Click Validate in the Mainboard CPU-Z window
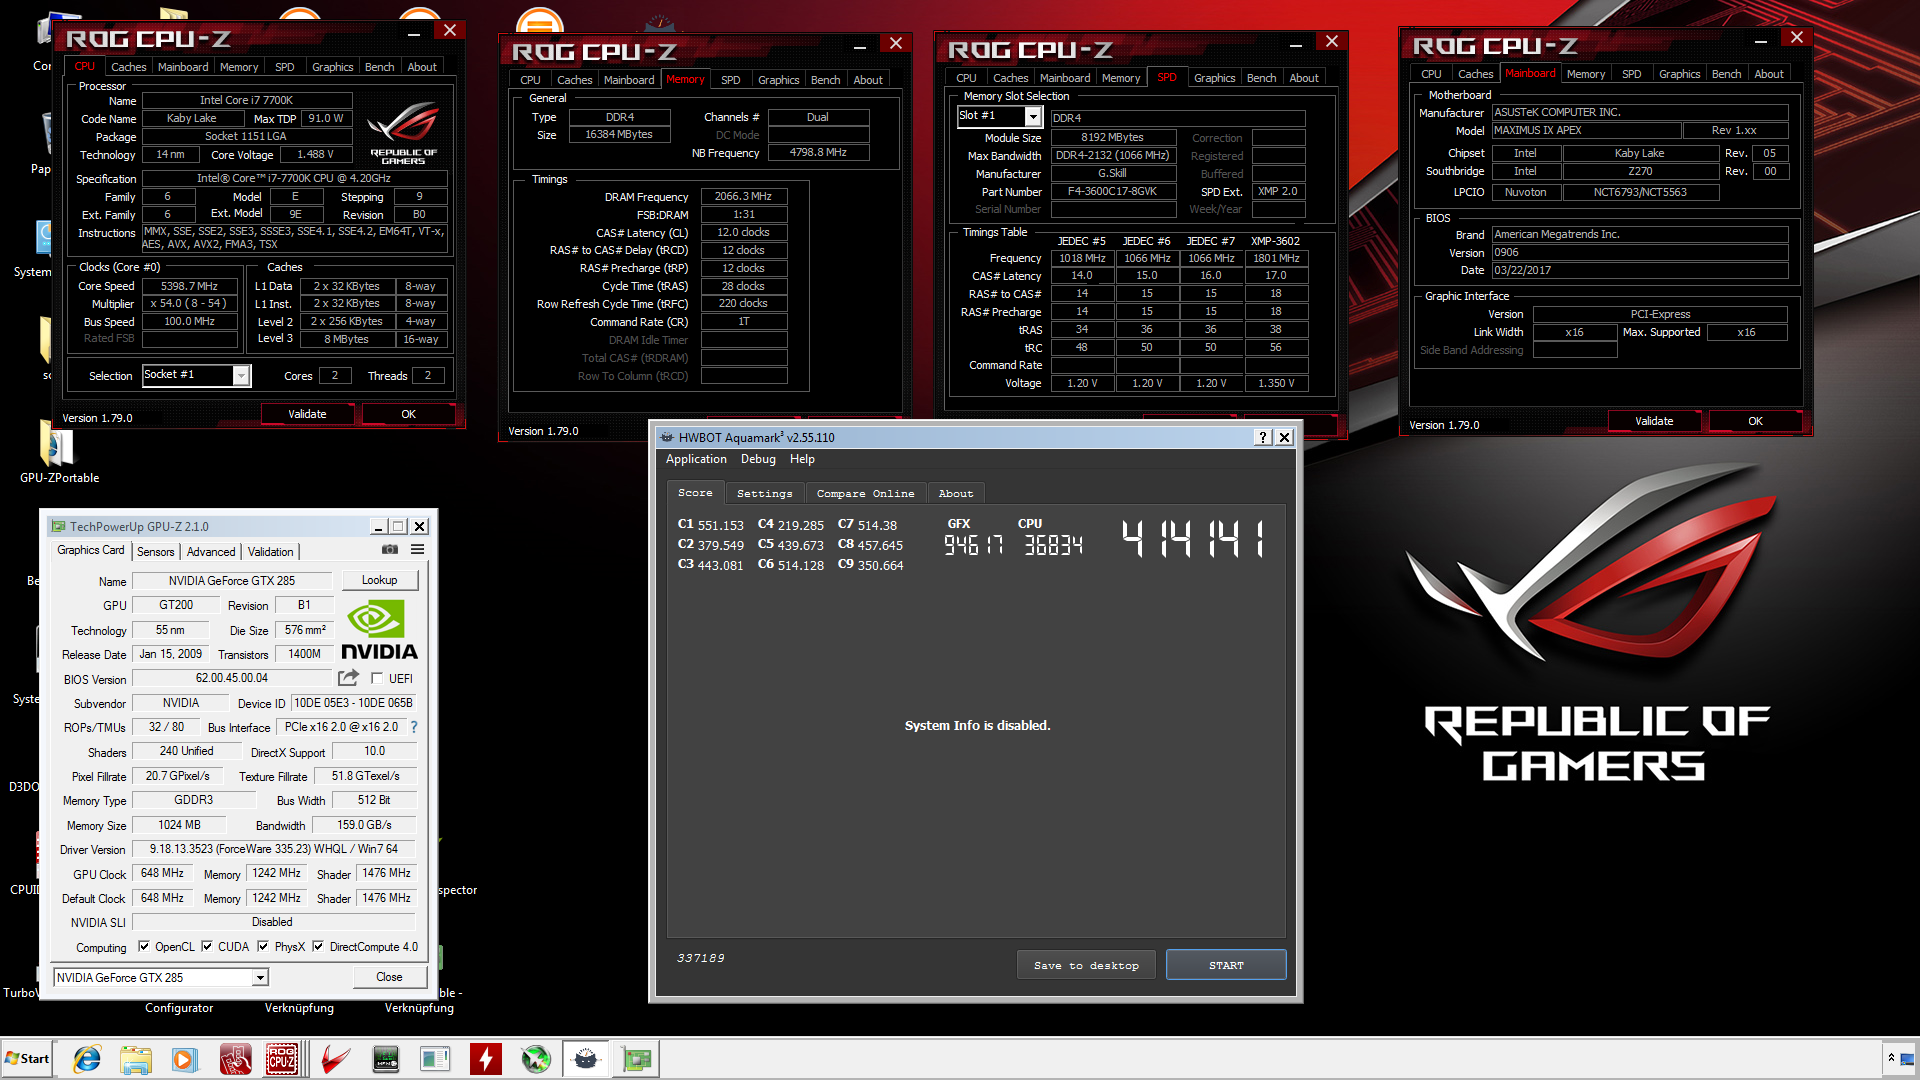Screen dimensions: 1920x1080 pyautogui.click(x=1654, y=421)
